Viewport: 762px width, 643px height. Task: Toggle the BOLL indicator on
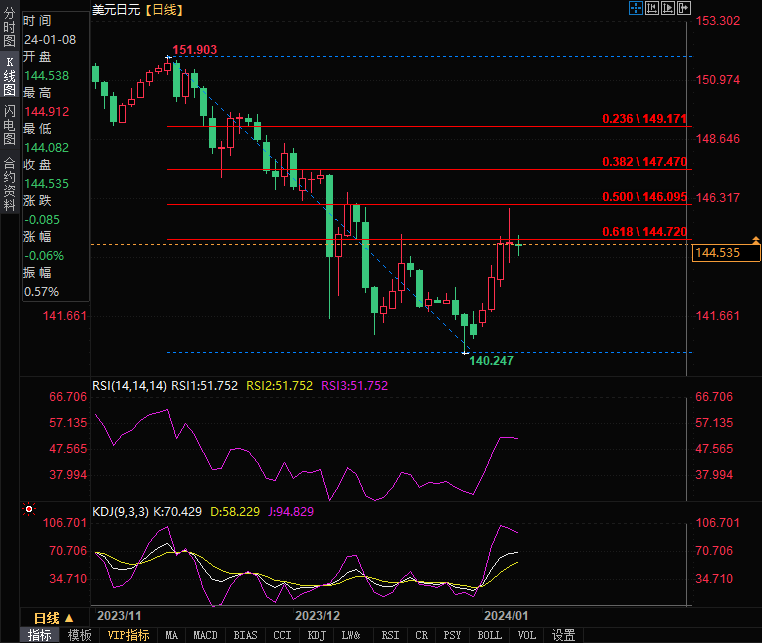pos(489,635)
